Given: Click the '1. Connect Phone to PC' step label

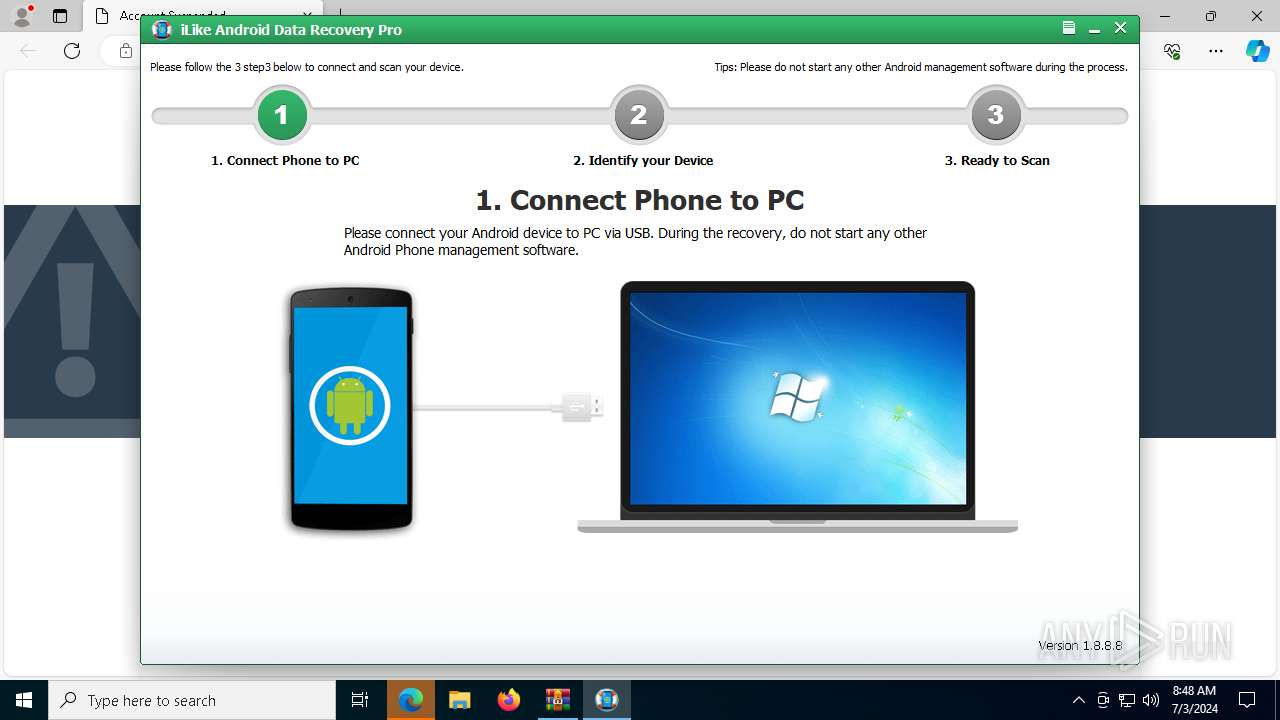Looking at the screenshot, I should 285,160.
